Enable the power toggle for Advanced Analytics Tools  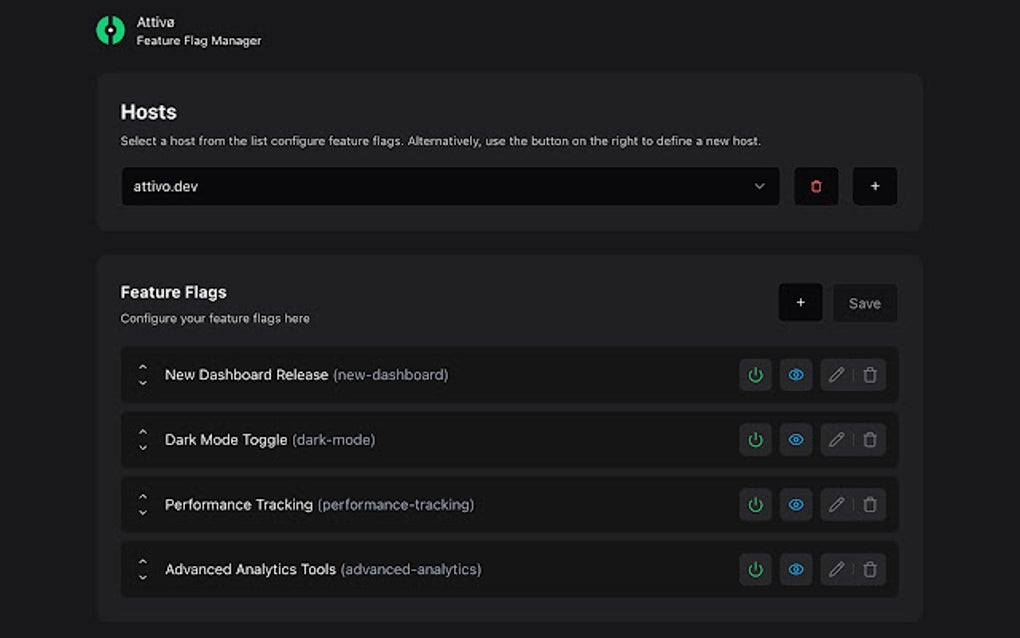tap(755, 569)
